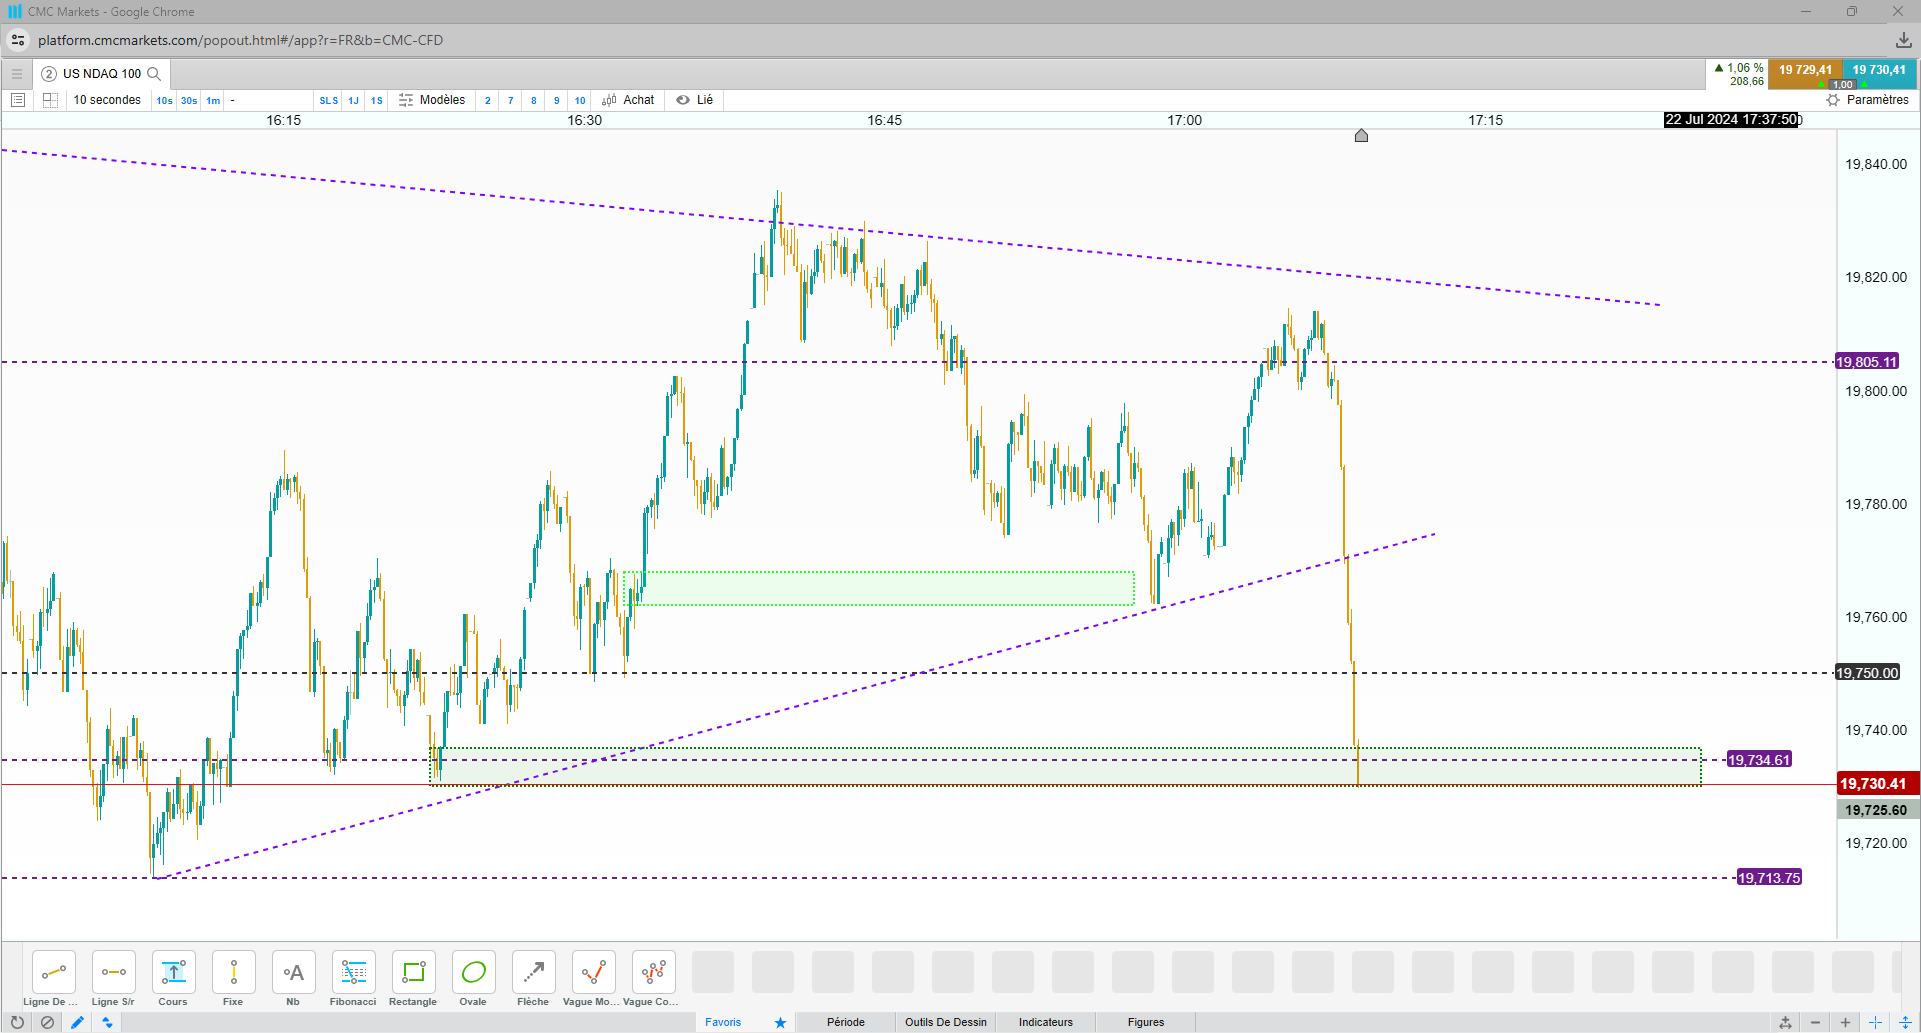Screen dimensions: 1921x1033
Task: Open the chart layout grid icon
Action: [x=50, y=100]
